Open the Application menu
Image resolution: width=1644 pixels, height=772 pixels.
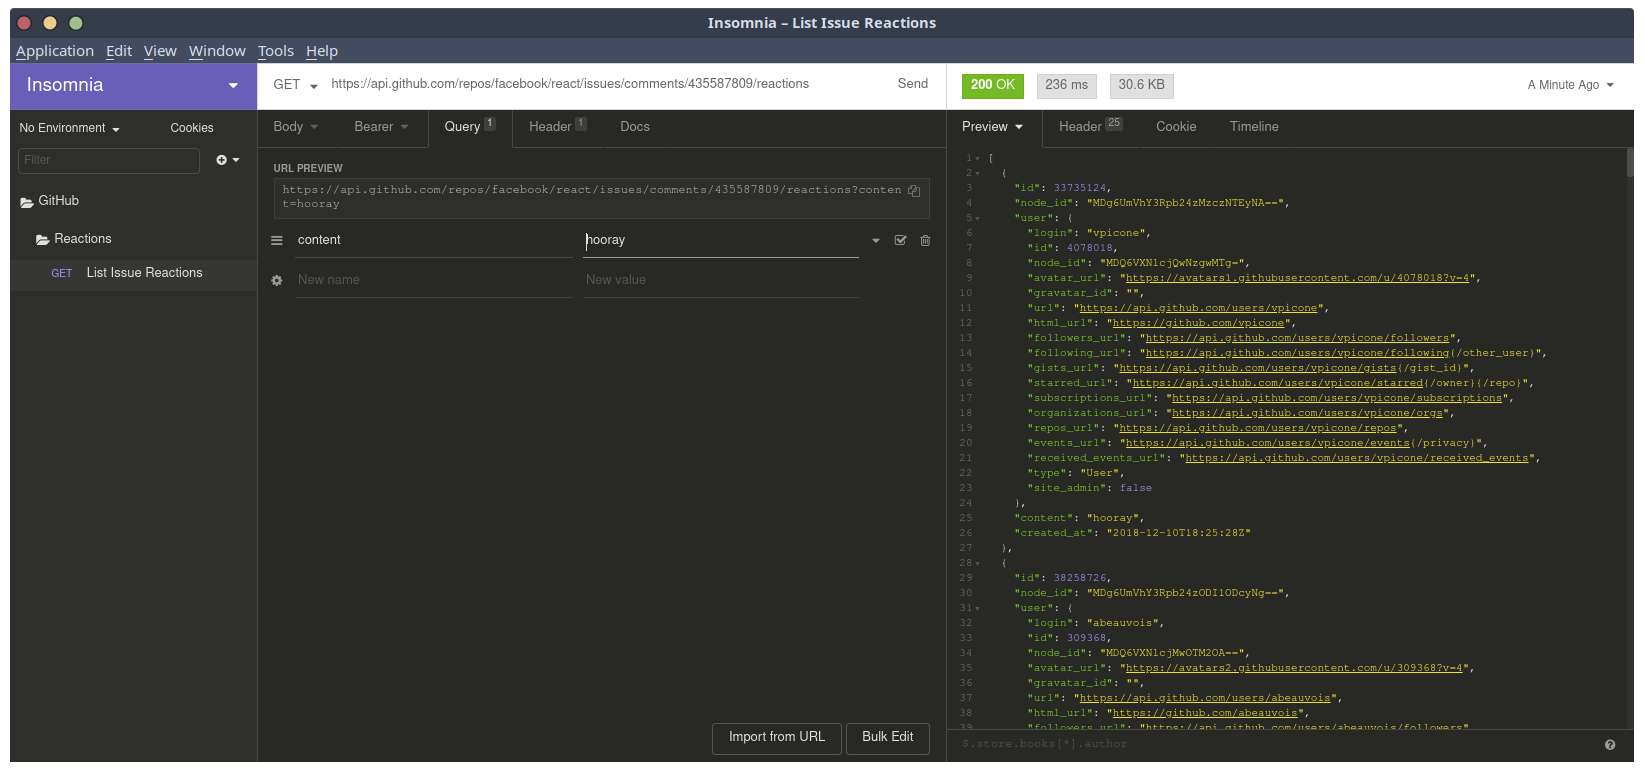55,51
